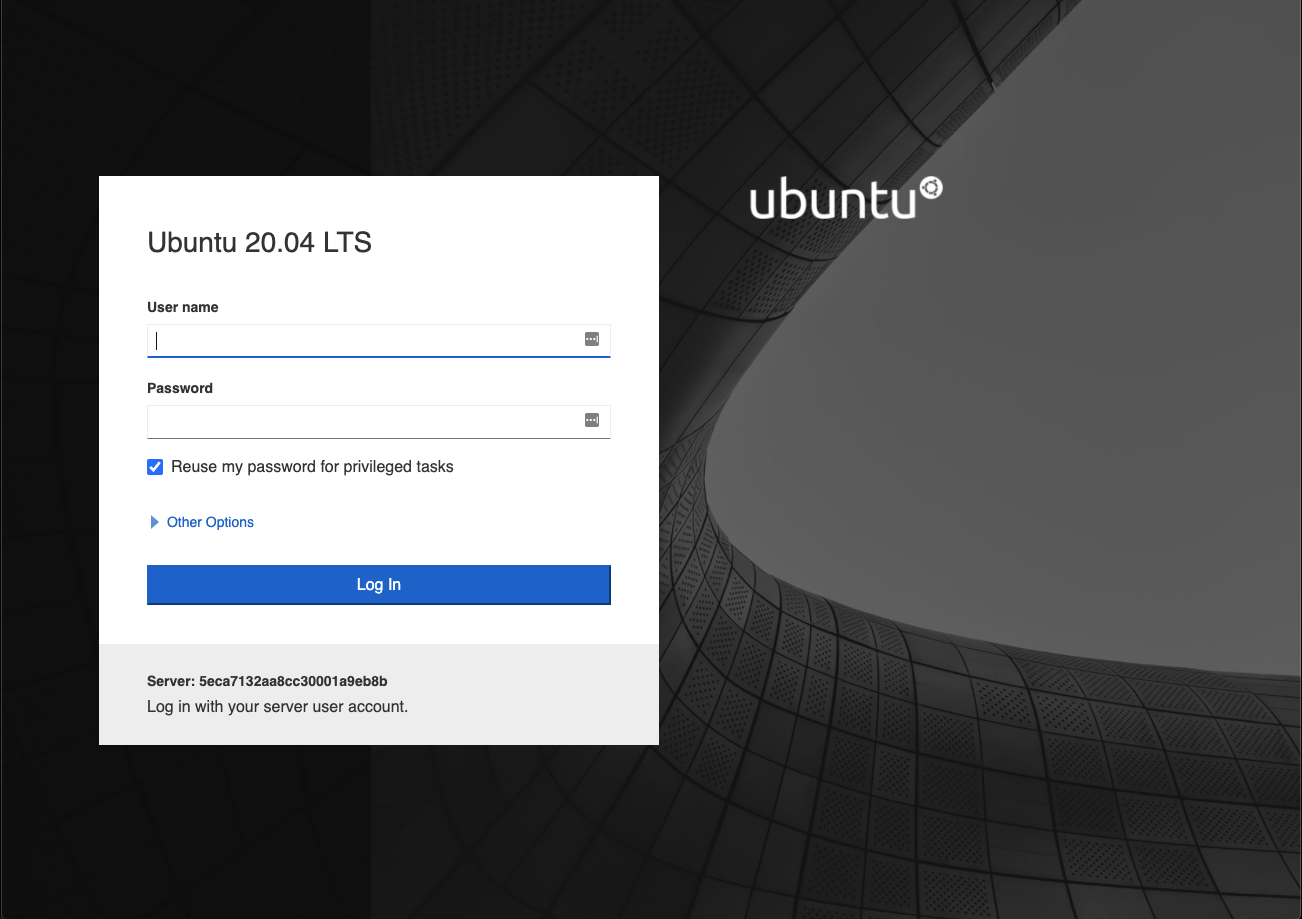
Task: Click 'Reuse my password for privileged tasks' label text
Action: coord(312,467)
